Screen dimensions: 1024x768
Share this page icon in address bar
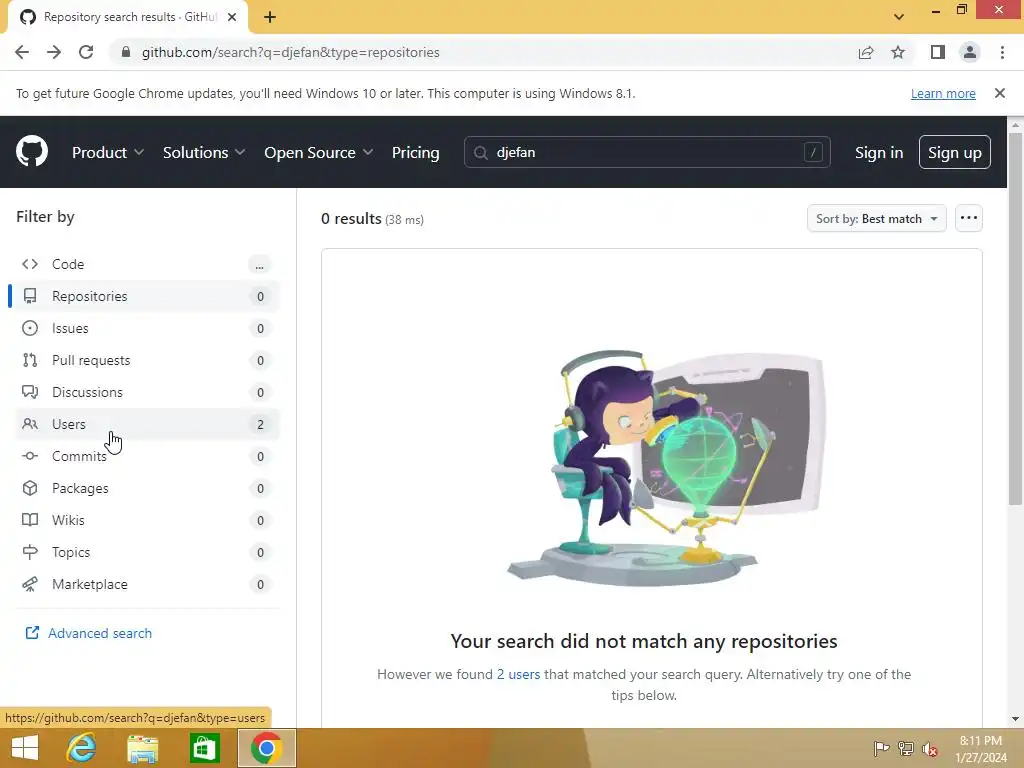(866, 52)
